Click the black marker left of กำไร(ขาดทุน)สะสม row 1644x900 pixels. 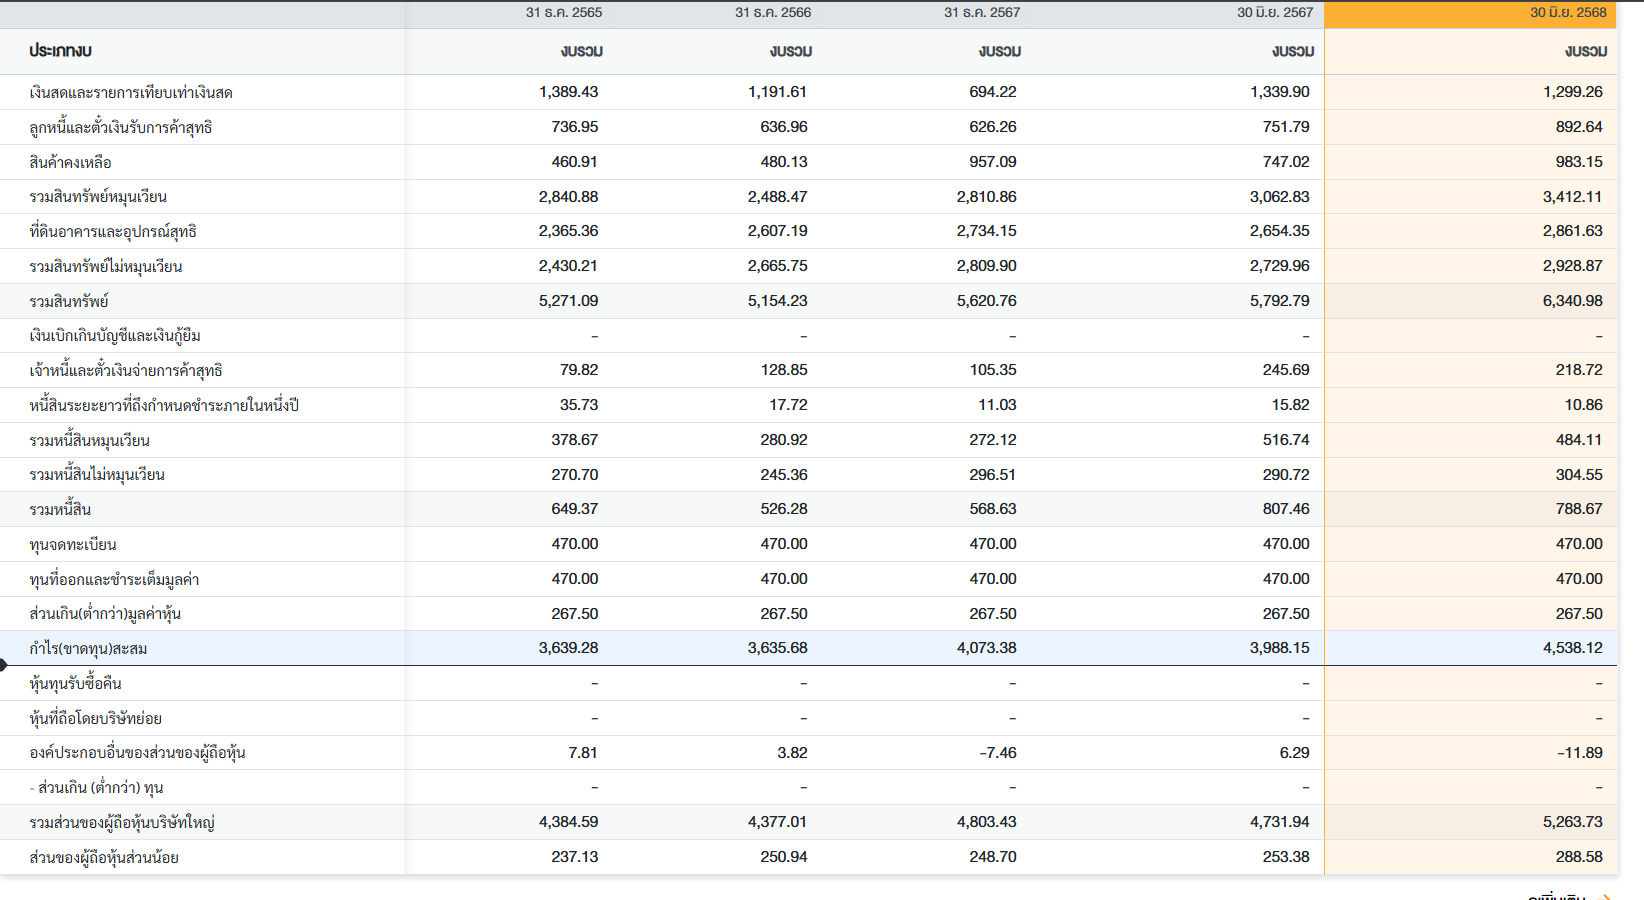tap(4, 665)
